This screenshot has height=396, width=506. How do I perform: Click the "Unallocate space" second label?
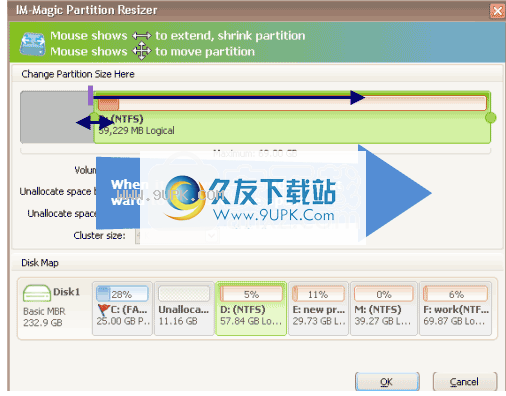(62, 213)
